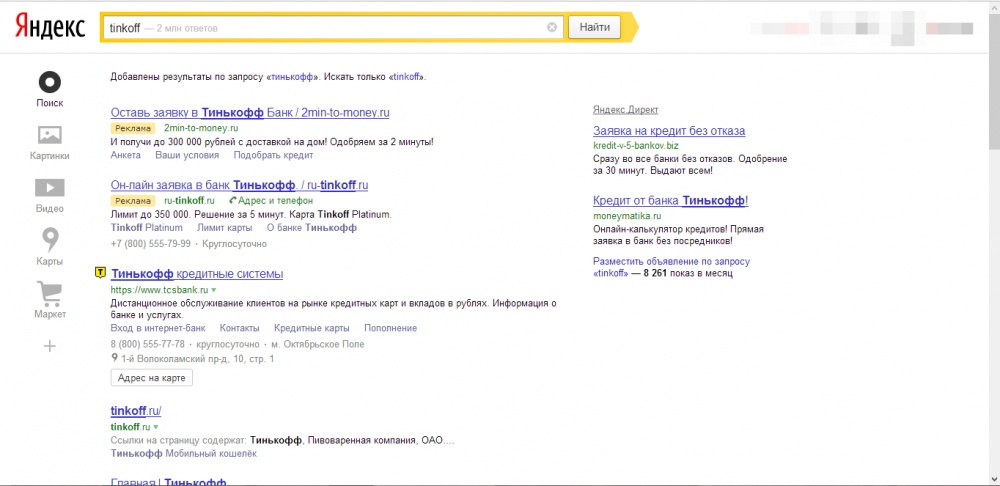Open Тинькофф кредитные системы result

pyautogui.click(x=197, y=274)
